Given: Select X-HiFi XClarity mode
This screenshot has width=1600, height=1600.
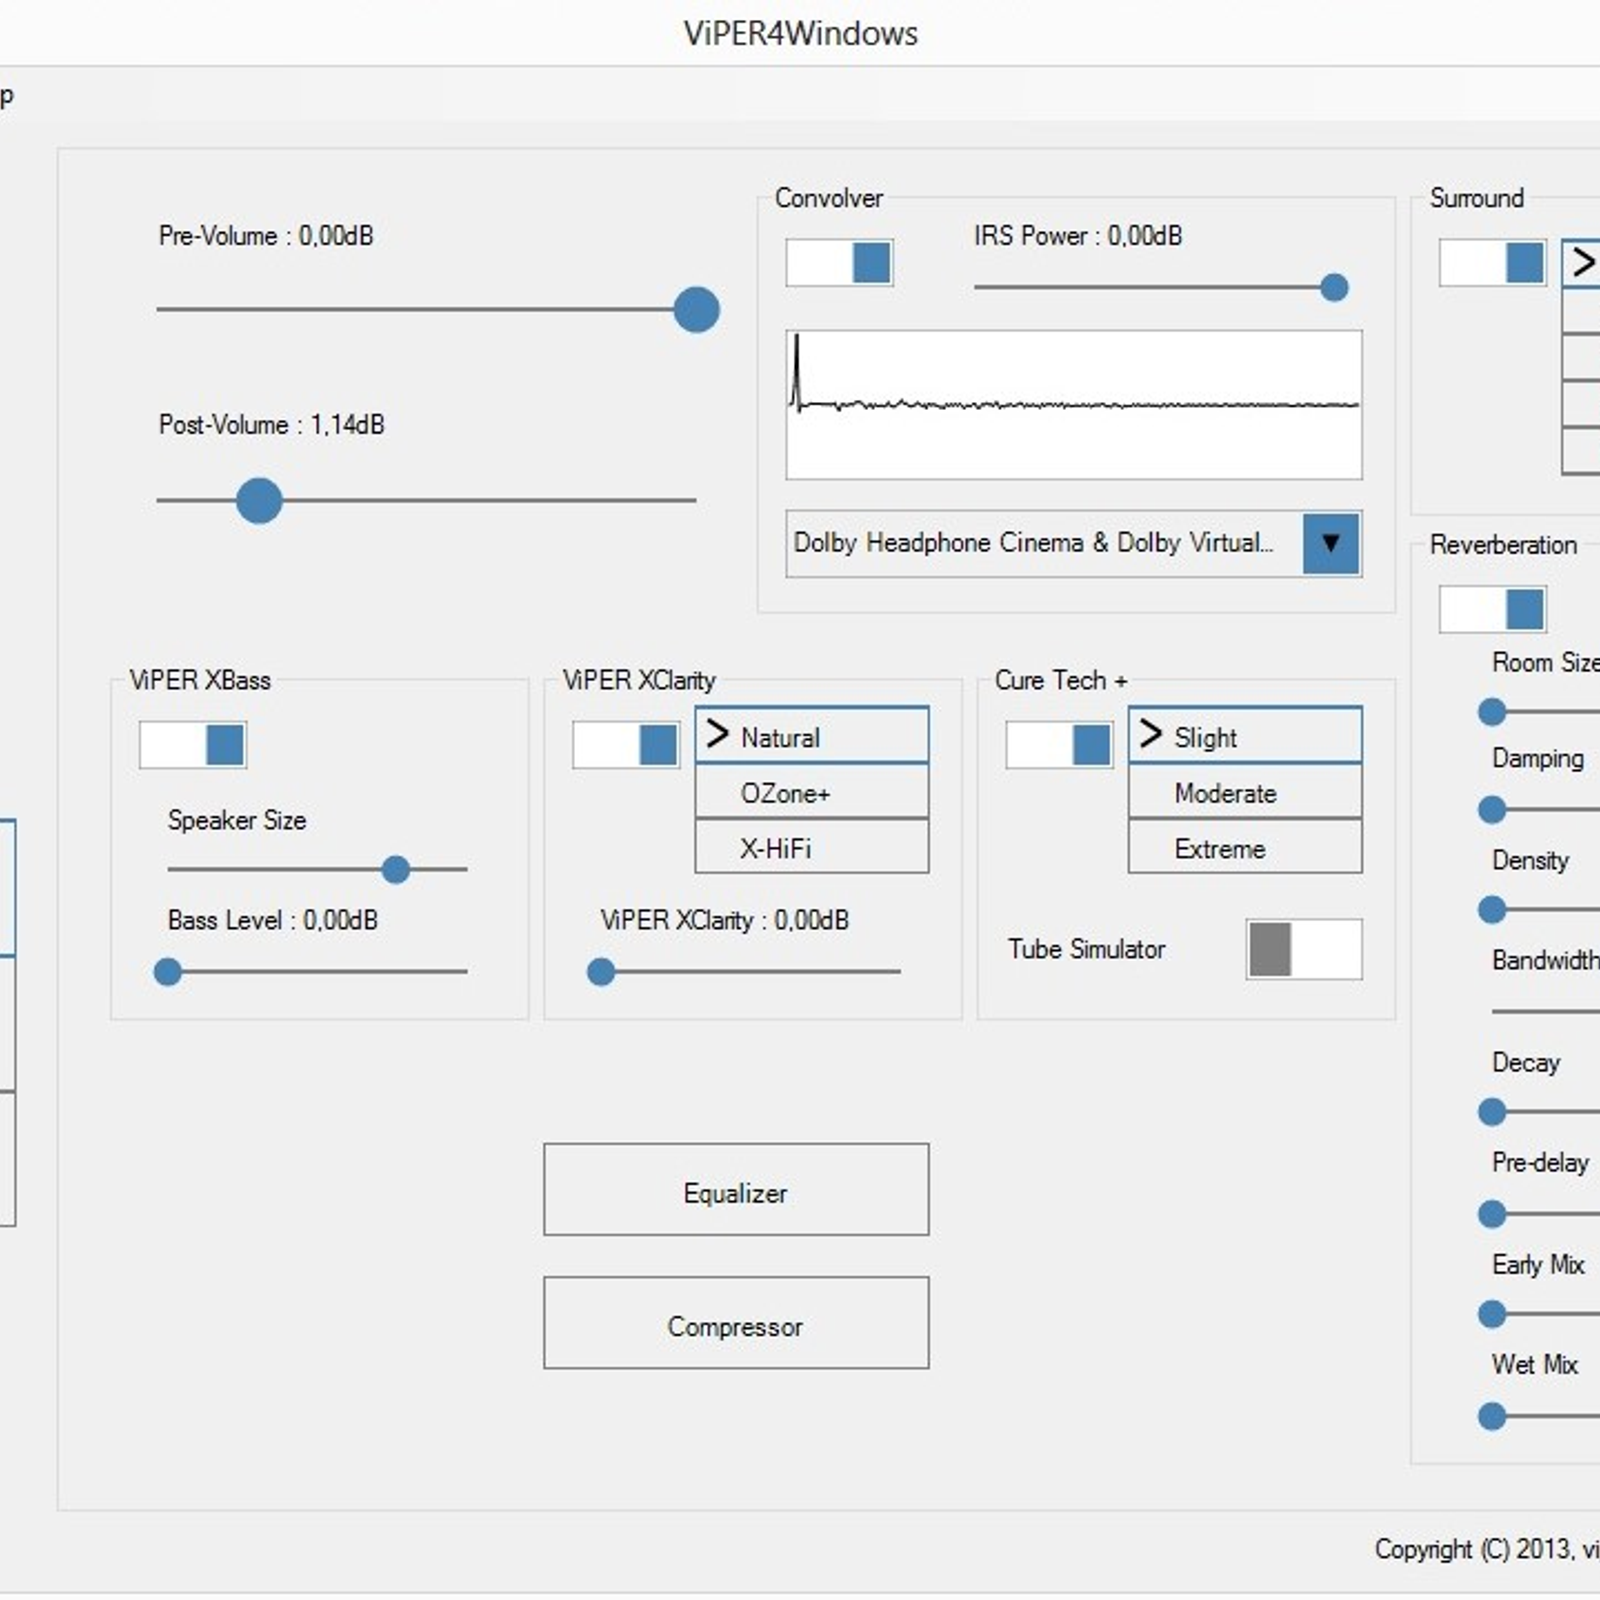Looking at the screenshot, I should point(812,848).
